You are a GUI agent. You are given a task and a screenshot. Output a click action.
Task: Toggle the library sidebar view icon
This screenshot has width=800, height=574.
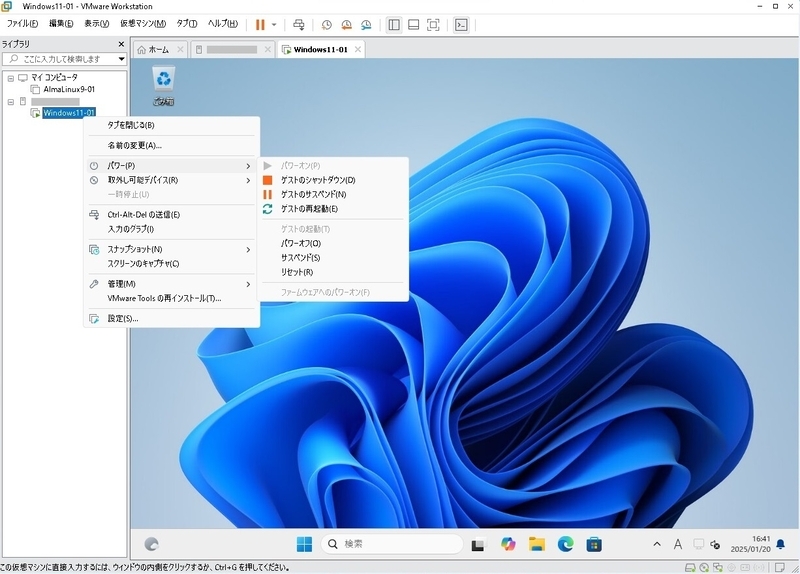[394, 25]
